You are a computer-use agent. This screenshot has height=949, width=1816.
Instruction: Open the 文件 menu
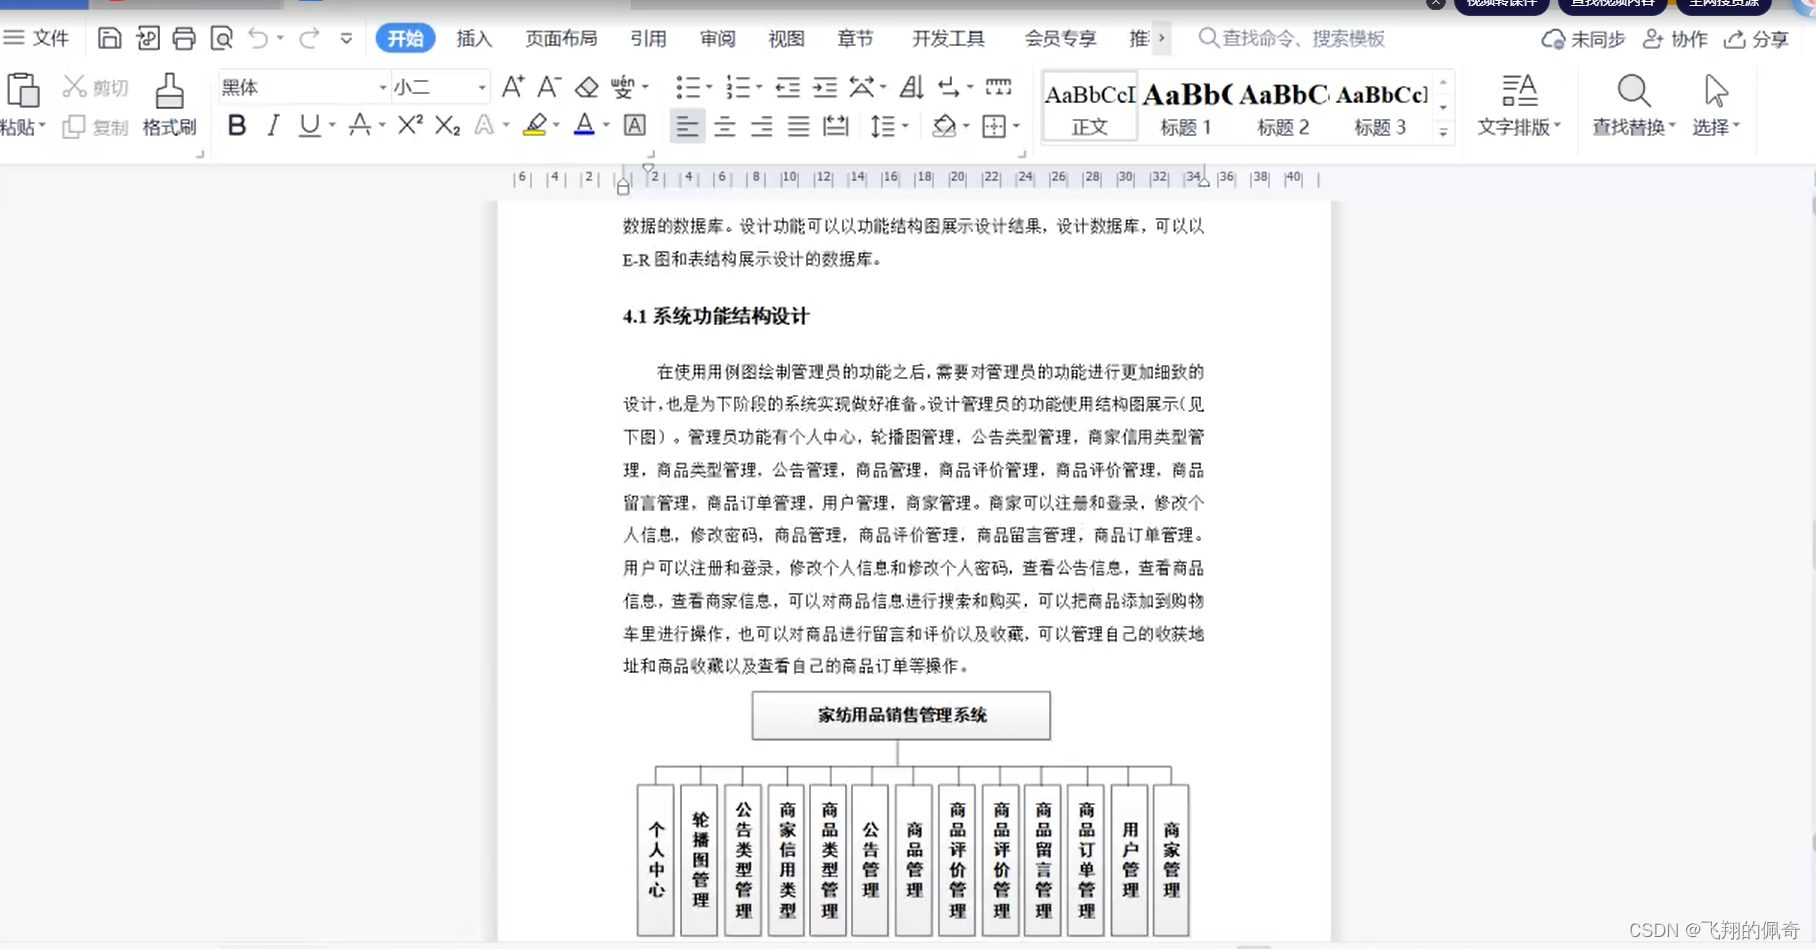pyautogui.click(x=37, y=38)
